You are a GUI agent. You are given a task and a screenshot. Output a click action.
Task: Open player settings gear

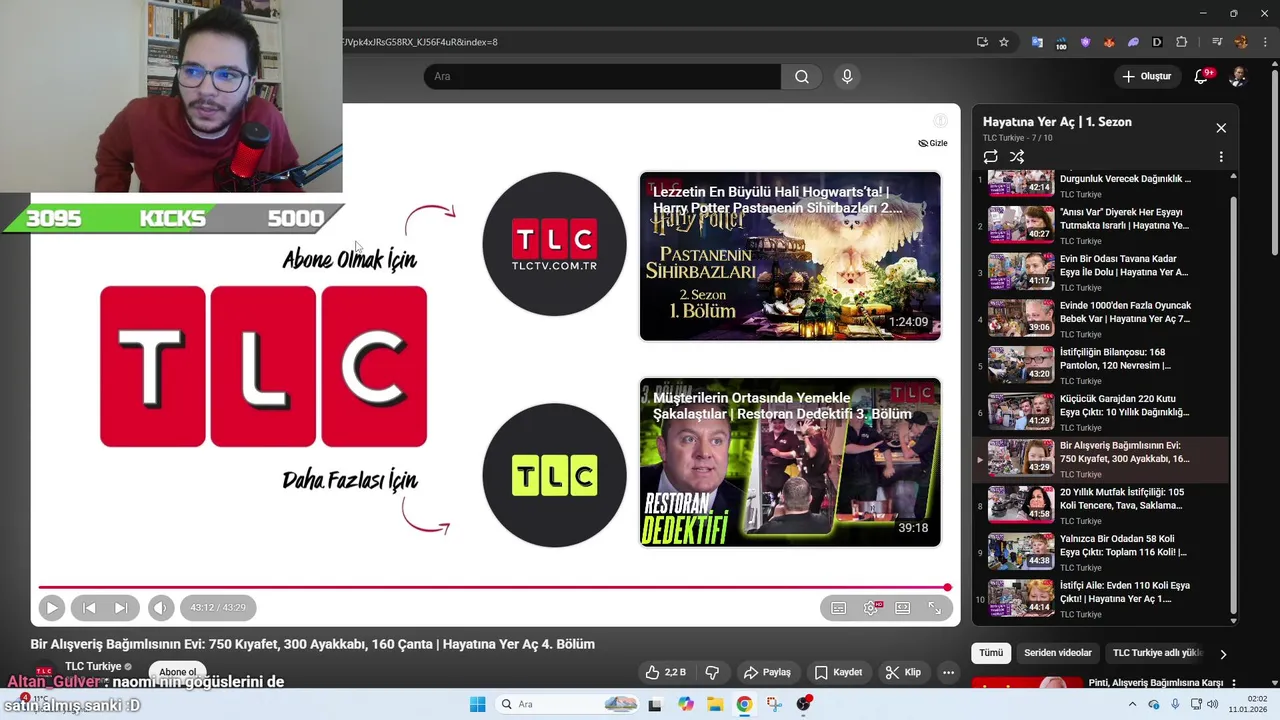coord(871,608)
